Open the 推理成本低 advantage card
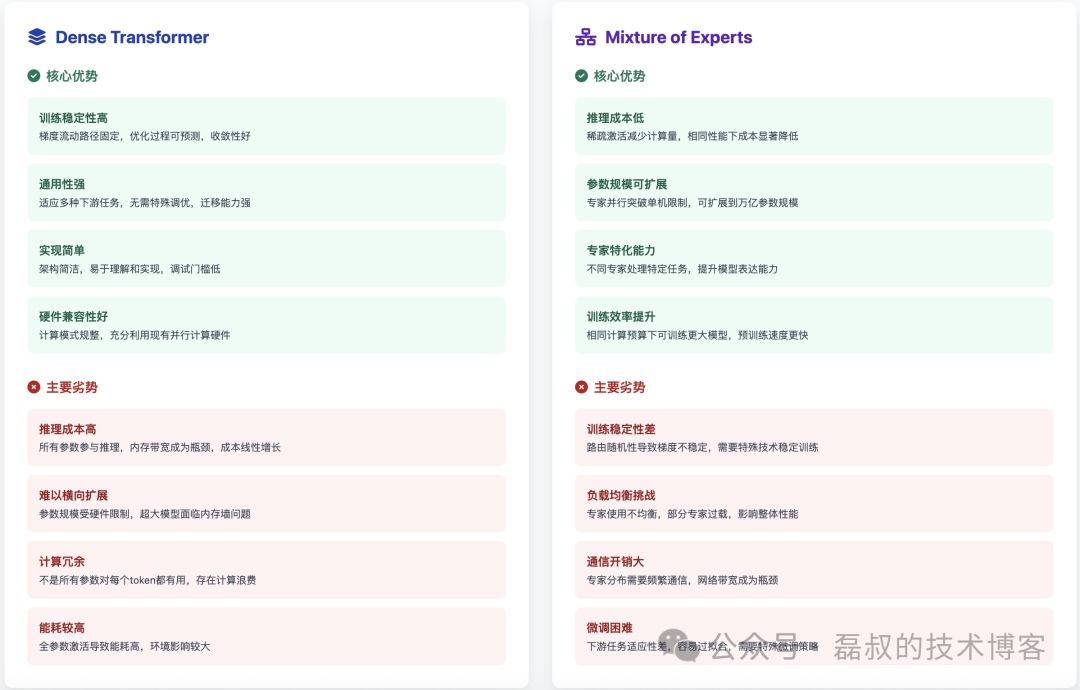This screenshot has width=1080, height=690. tap(814, 125)
